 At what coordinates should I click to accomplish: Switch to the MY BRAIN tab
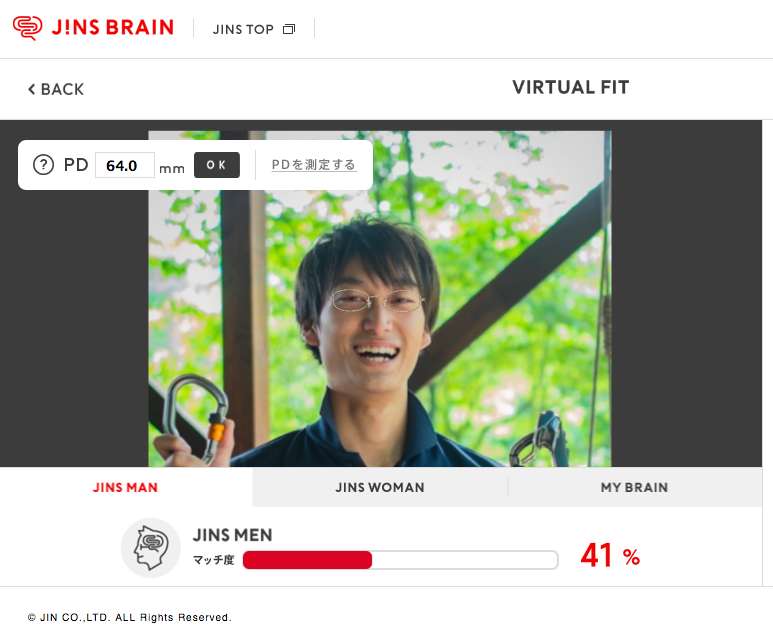click(634, 487)
